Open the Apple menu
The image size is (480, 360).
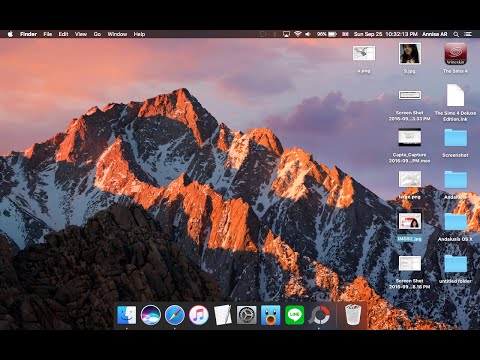tap(10, 34)
